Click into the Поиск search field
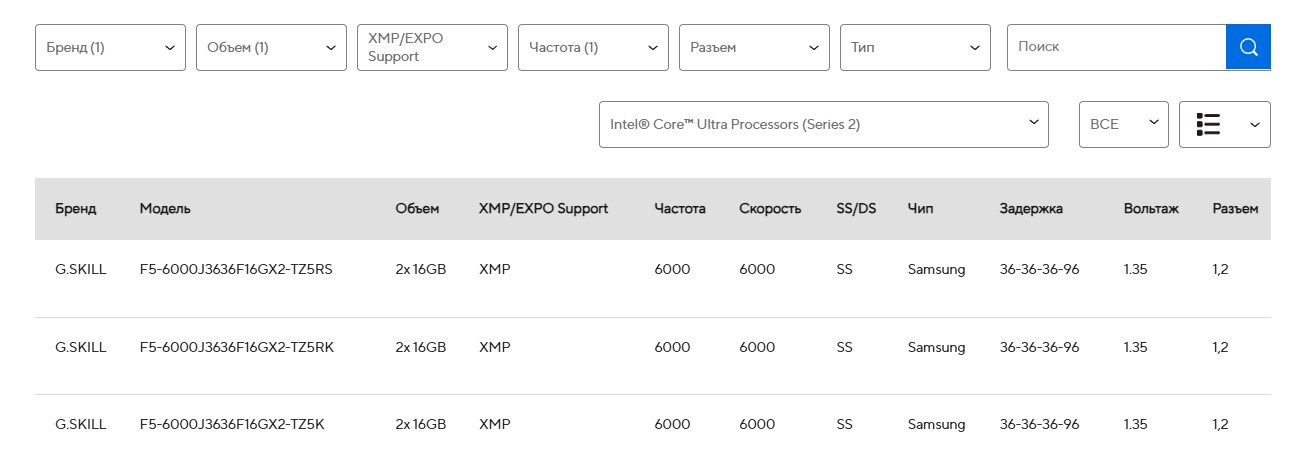1313x453 pixels. point(1116,47)
